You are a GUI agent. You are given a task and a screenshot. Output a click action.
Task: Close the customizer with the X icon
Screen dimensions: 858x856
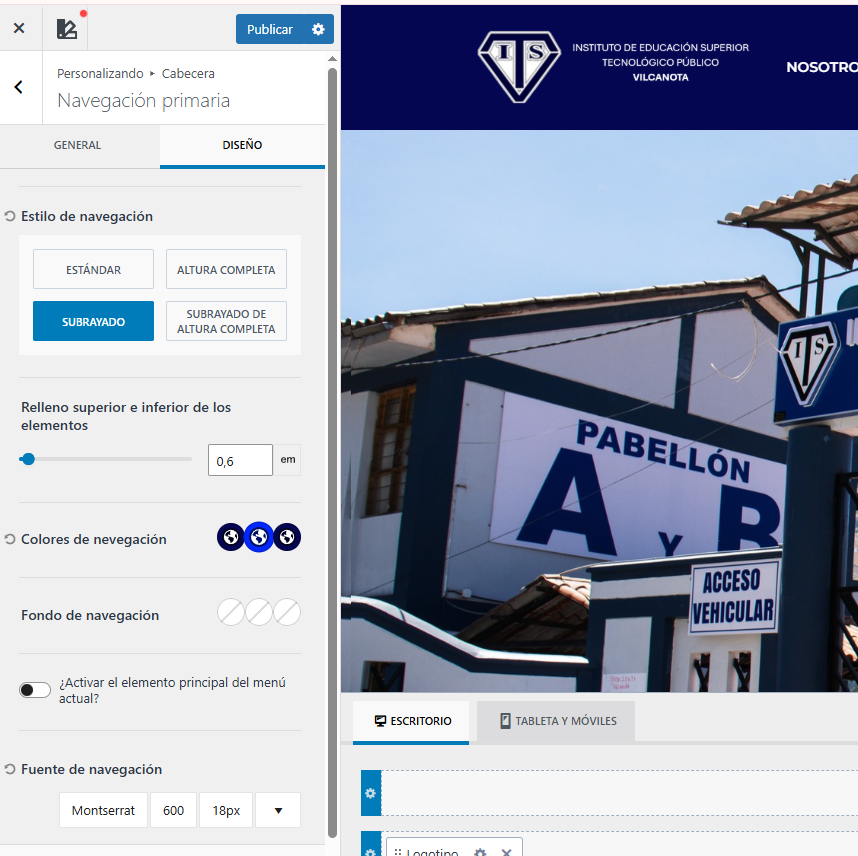coord(19,29)
